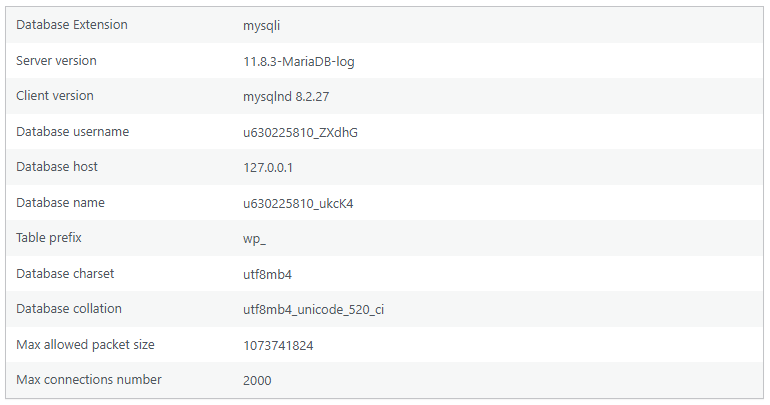Image resolution: width=770 pixels, height=405 pixels.
Task: Select the 127.0.0.1 host value
Action: coord(268,167)
